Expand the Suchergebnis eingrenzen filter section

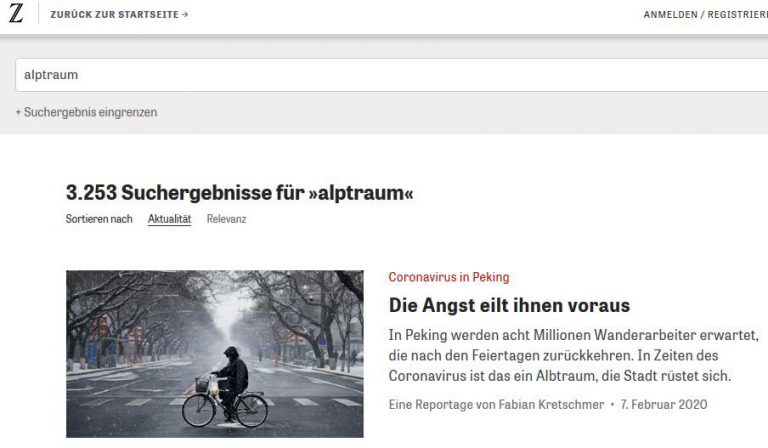click(90, 113)
